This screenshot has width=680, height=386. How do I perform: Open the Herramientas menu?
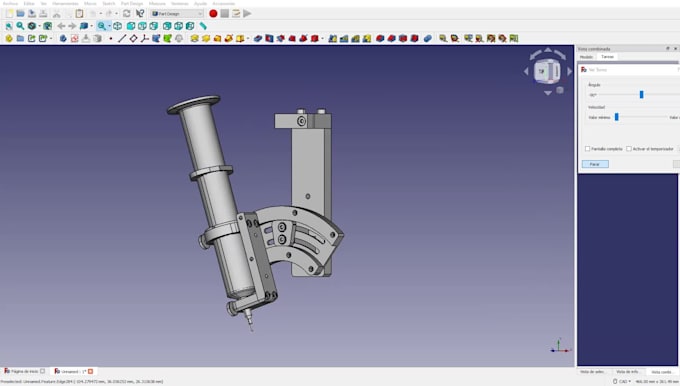pos(65,3)
